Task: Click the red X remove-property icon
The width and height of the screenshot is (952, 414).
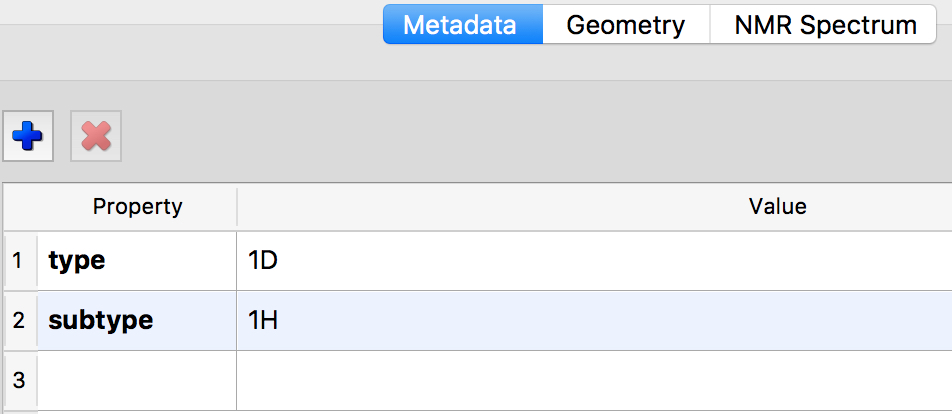Action: [96, 135]
